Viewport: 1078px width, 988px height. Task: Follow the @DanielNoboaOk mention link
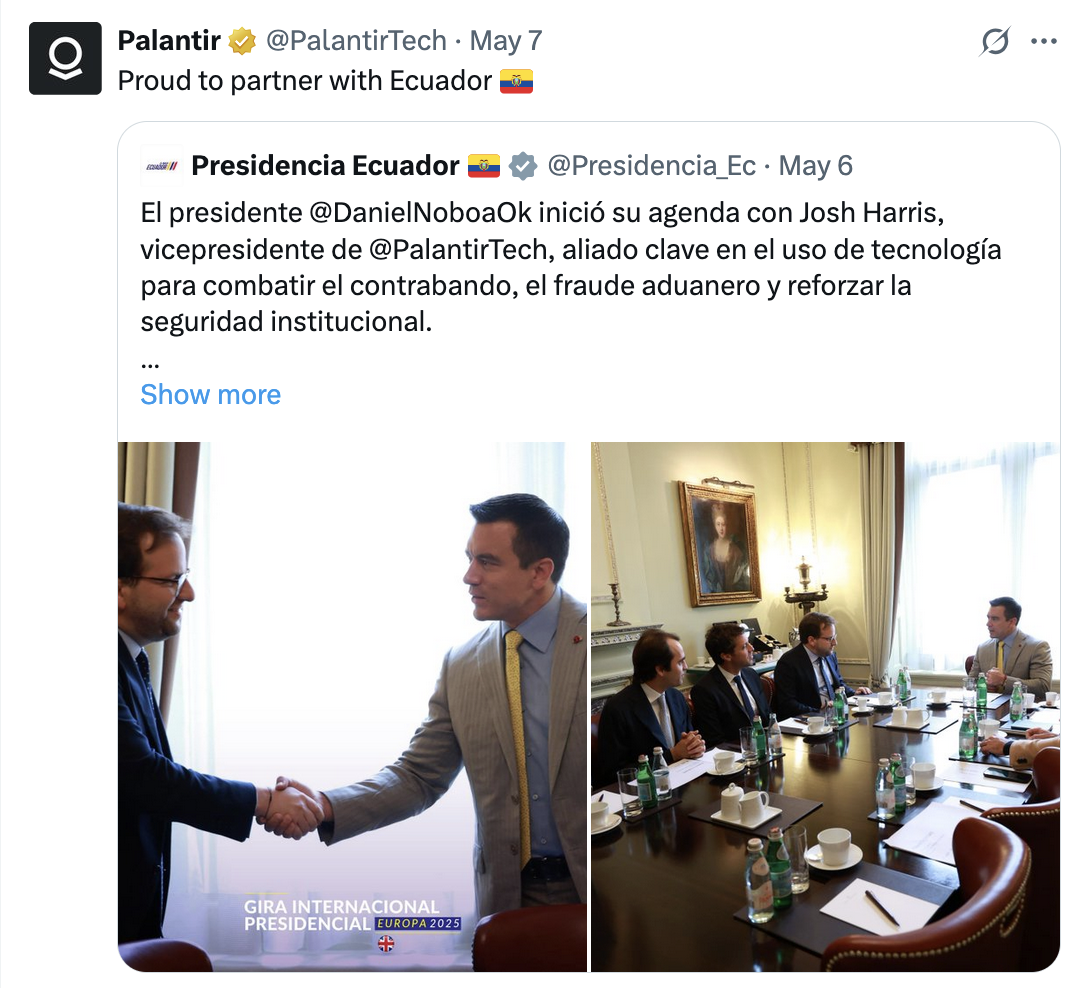[x=420, y=213]
